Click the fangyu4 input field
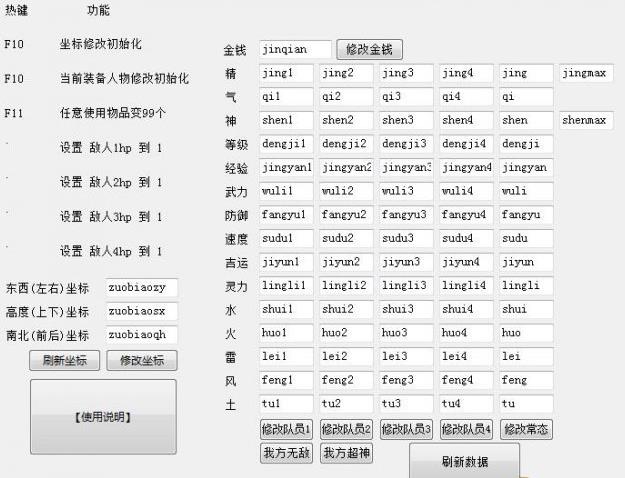Image resolution: width=625 pixels, height=478 pixels. click(466, 215)
